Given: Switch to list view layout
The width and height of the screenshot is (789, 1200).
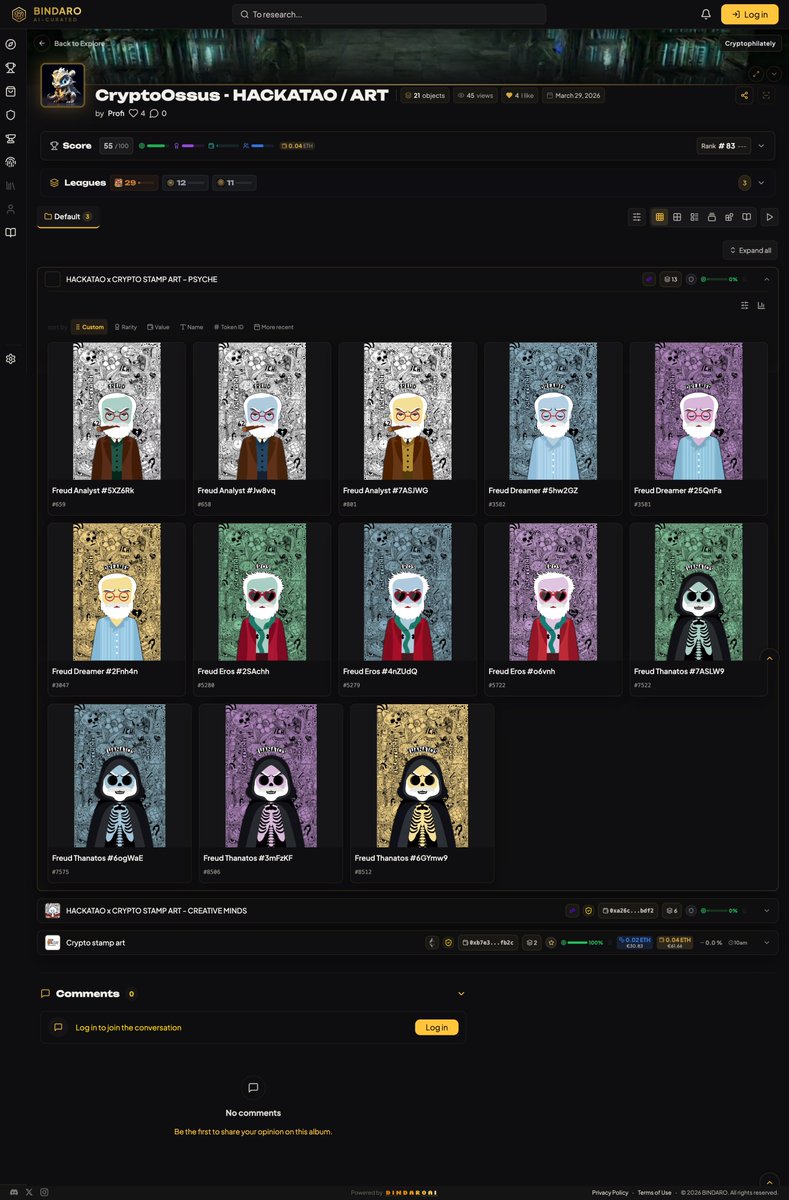Looking at the screenshot, I should [x=694, y=217].
